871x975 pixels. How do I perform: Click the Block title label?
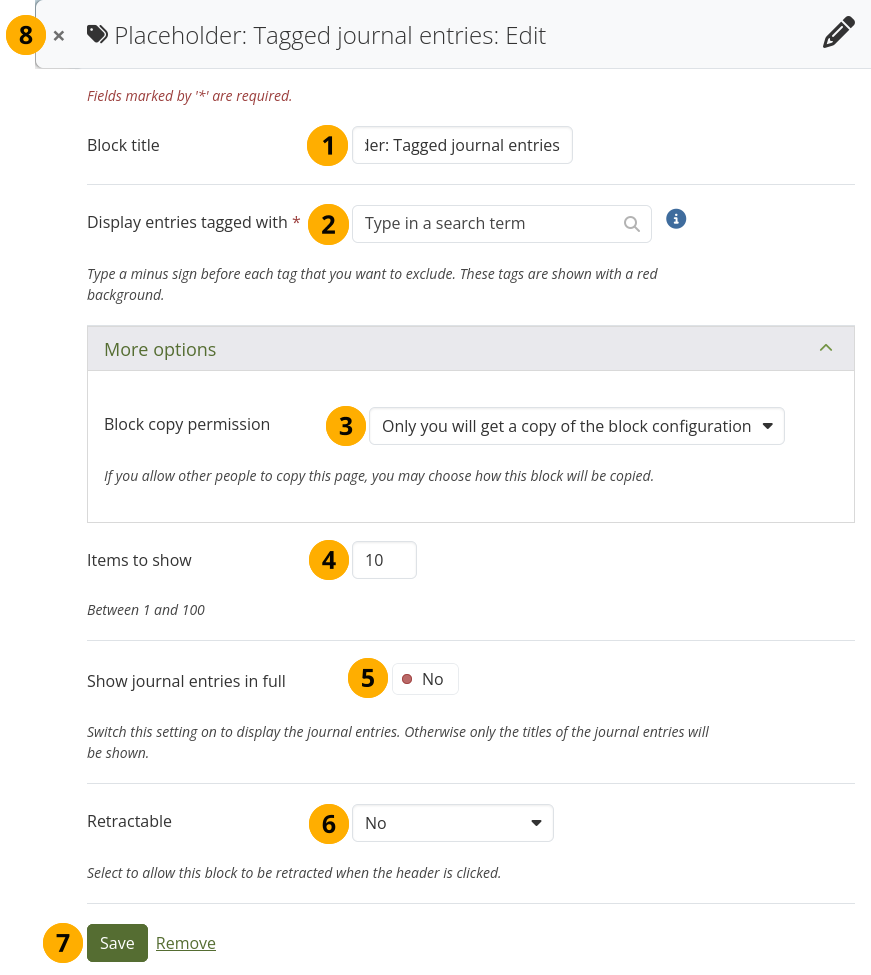click(x=123, y=146)
